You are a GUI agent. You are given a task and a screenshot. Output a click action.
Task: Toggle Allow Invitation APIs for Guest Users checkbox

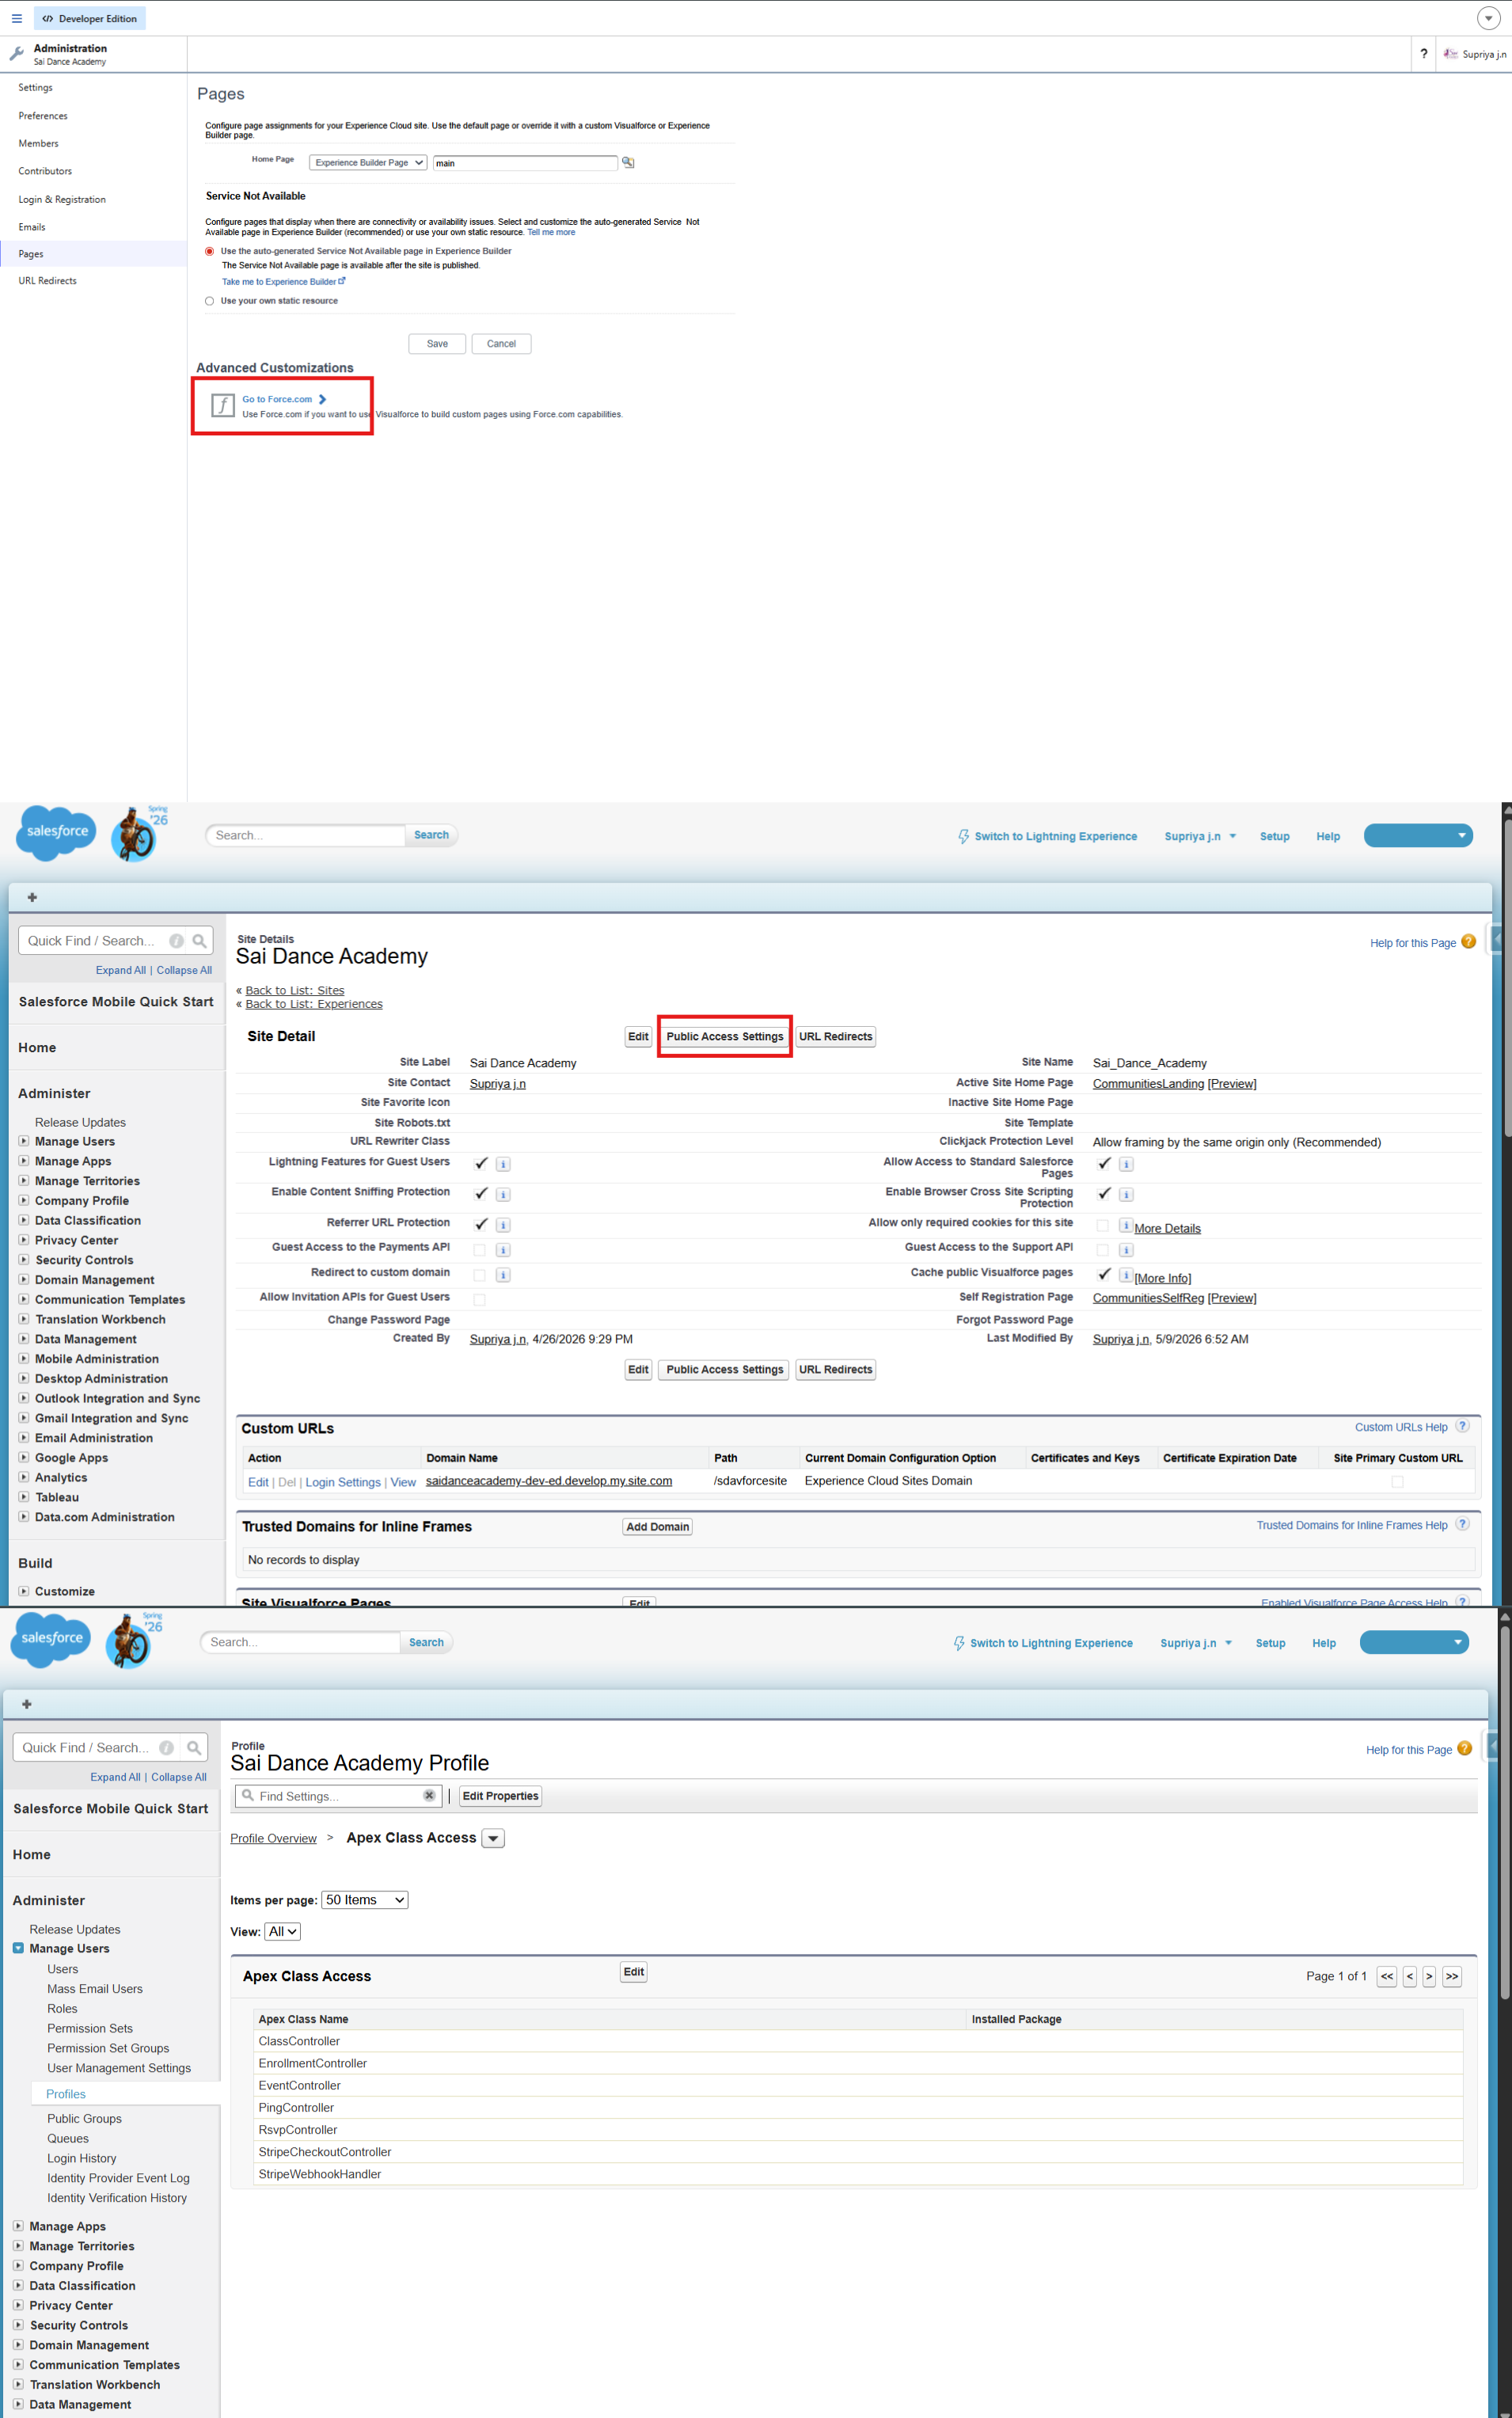(x=479, y=1300)
